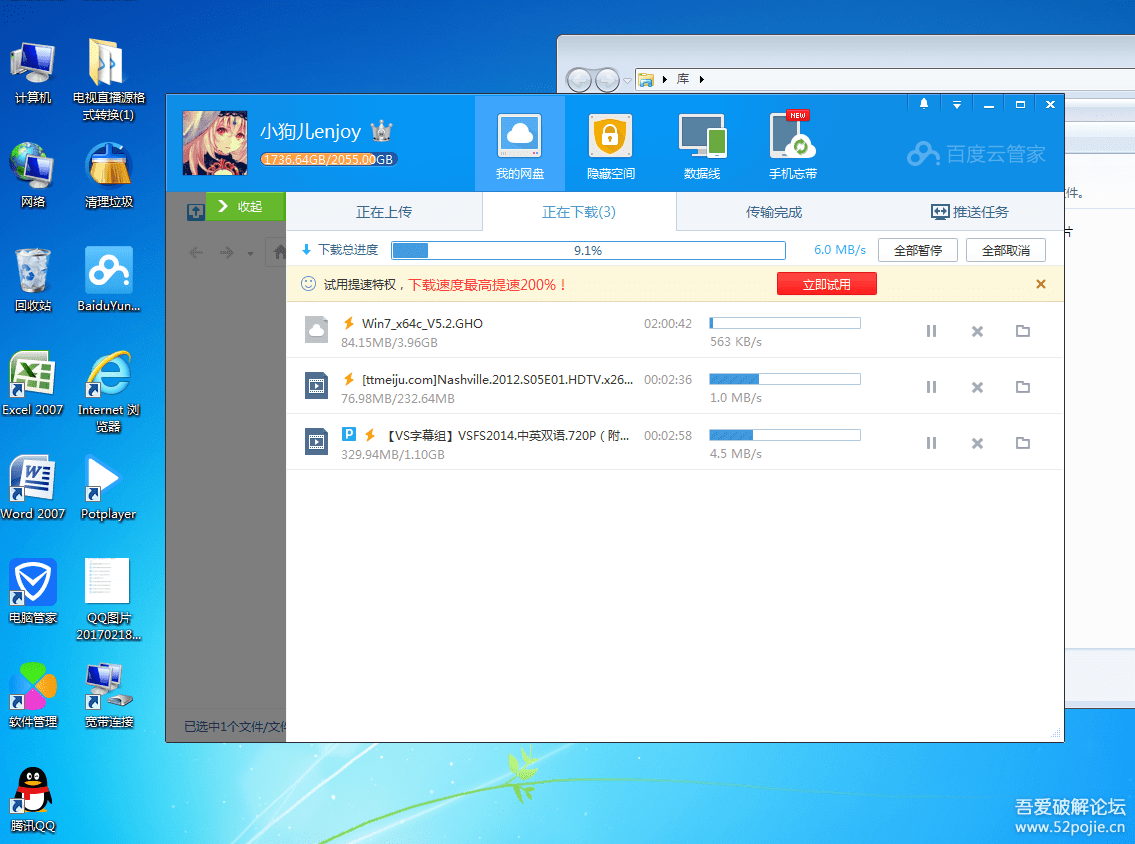Open 手机忘带 with the NEW badge
The width and height of the screenshot is (1135, 844).
point(793,145)
